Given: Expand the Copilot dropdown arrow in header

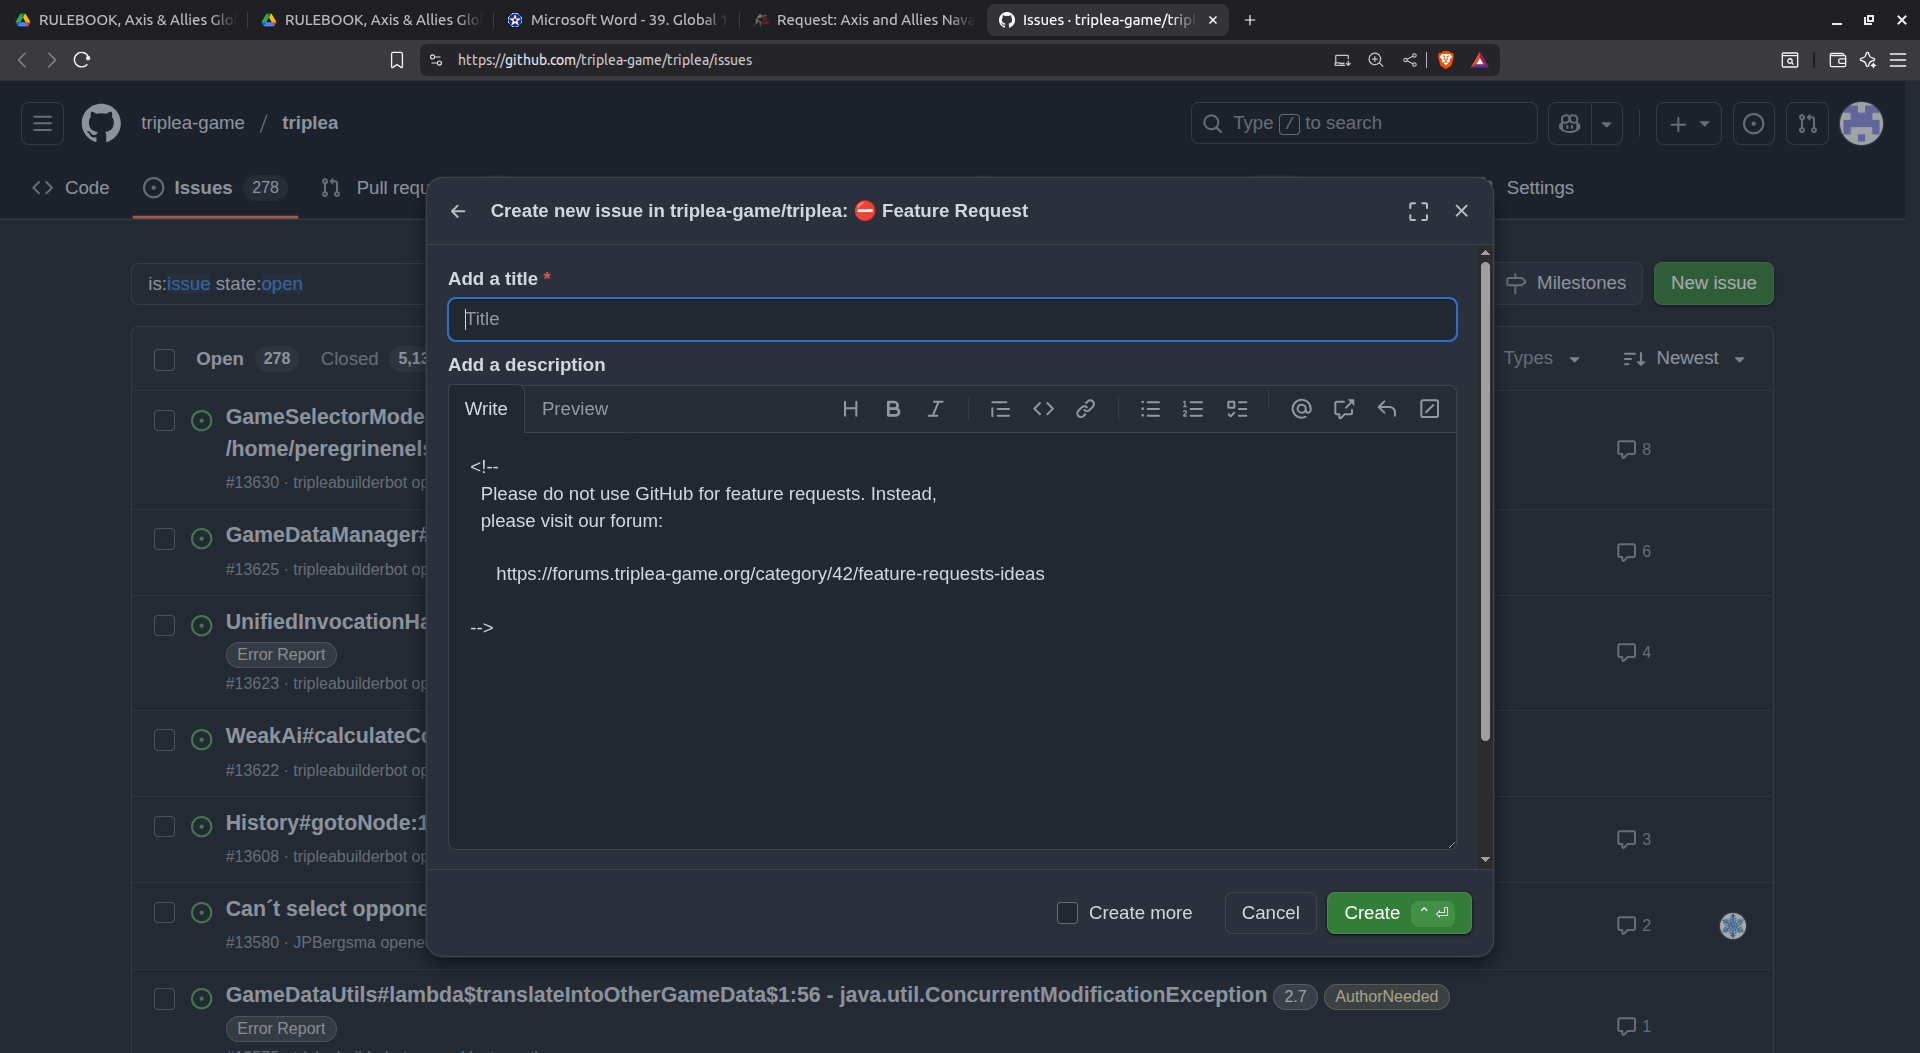Looking at the screenshot, I should point(1606,124).
